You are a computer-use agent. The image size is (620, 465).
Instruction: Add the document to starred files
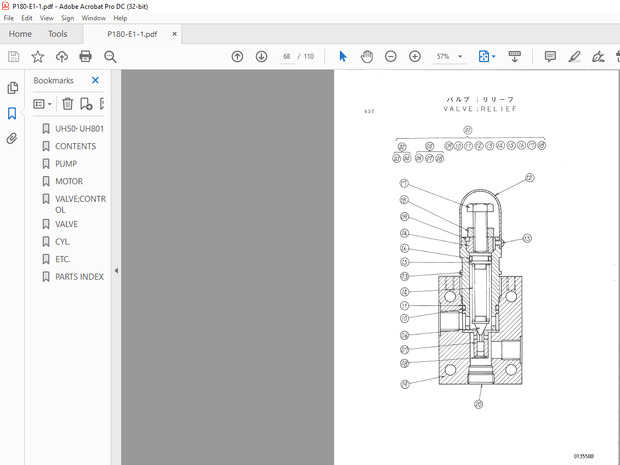click(x=38, y=57)
